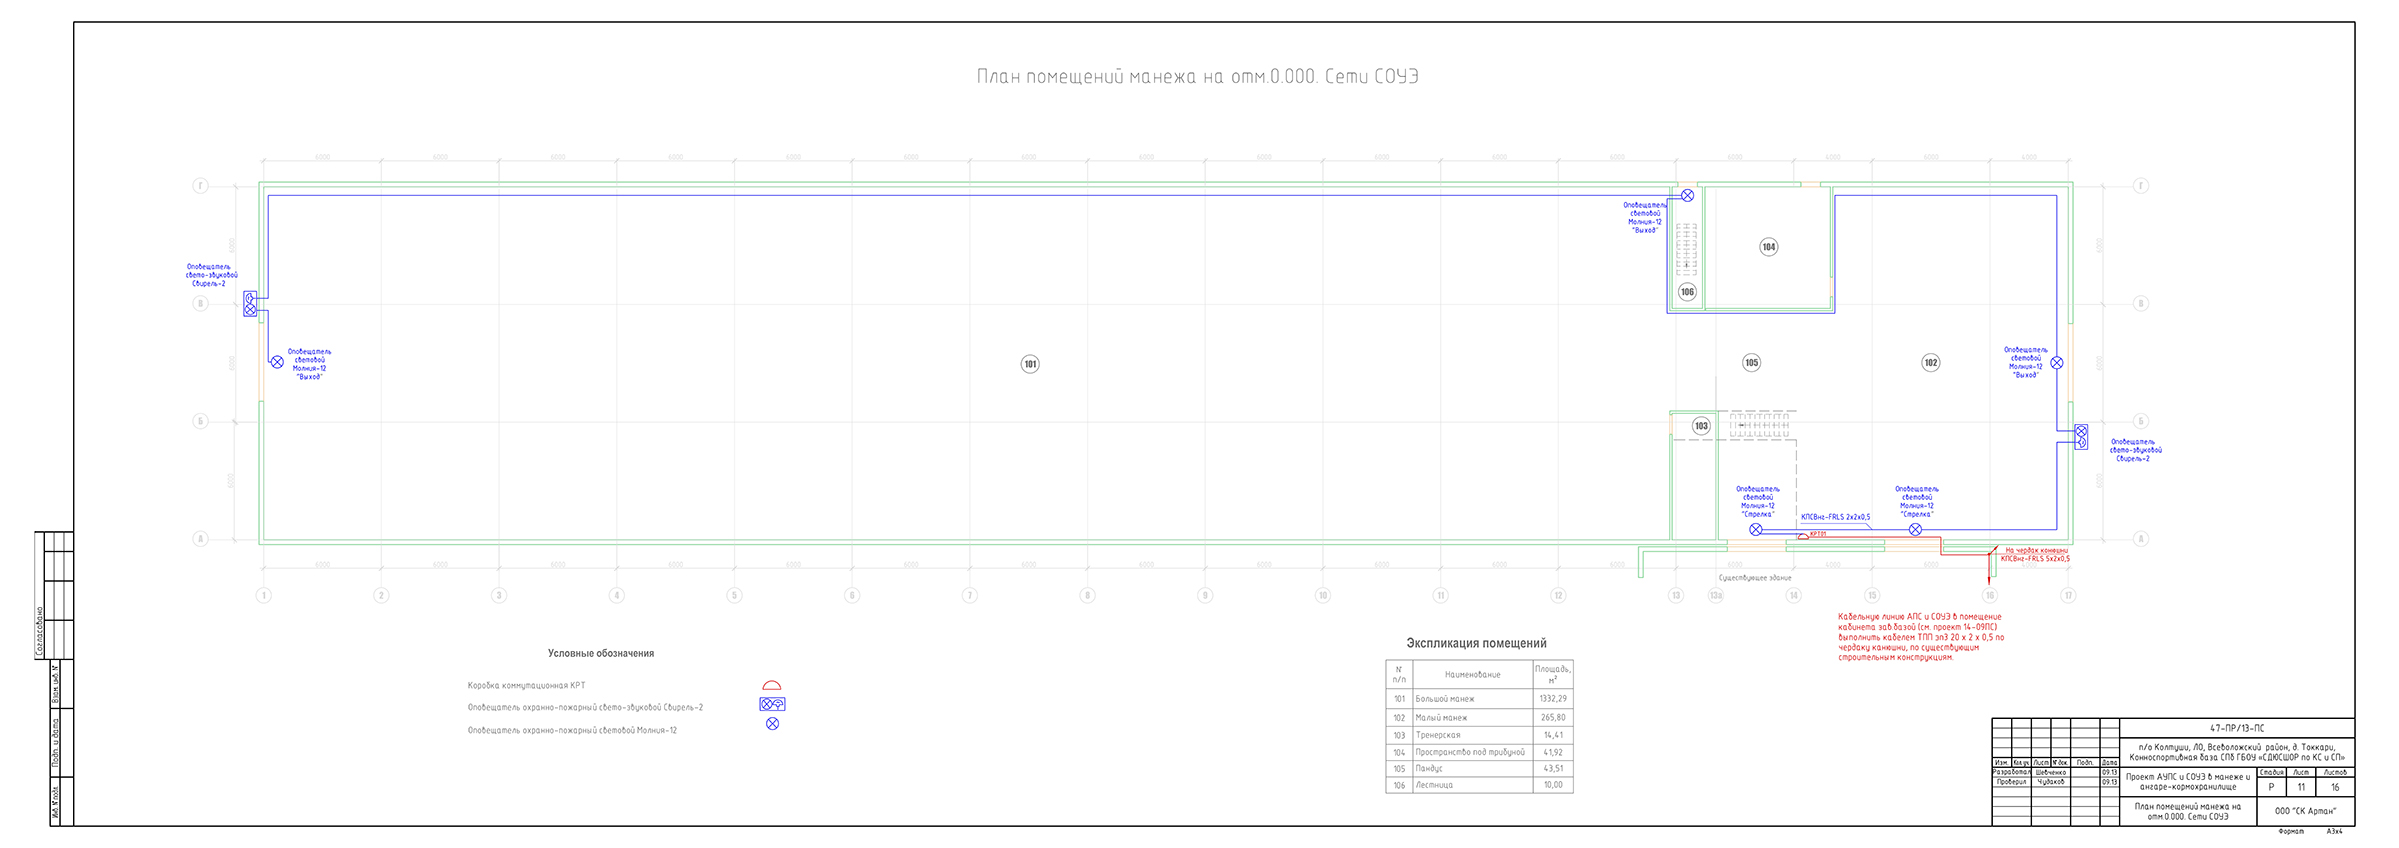The height and width of the screenshot is (848, 2399).
Task: Click the ООО "СК Артан" title block cell
Action: (x=2305, y=811)
